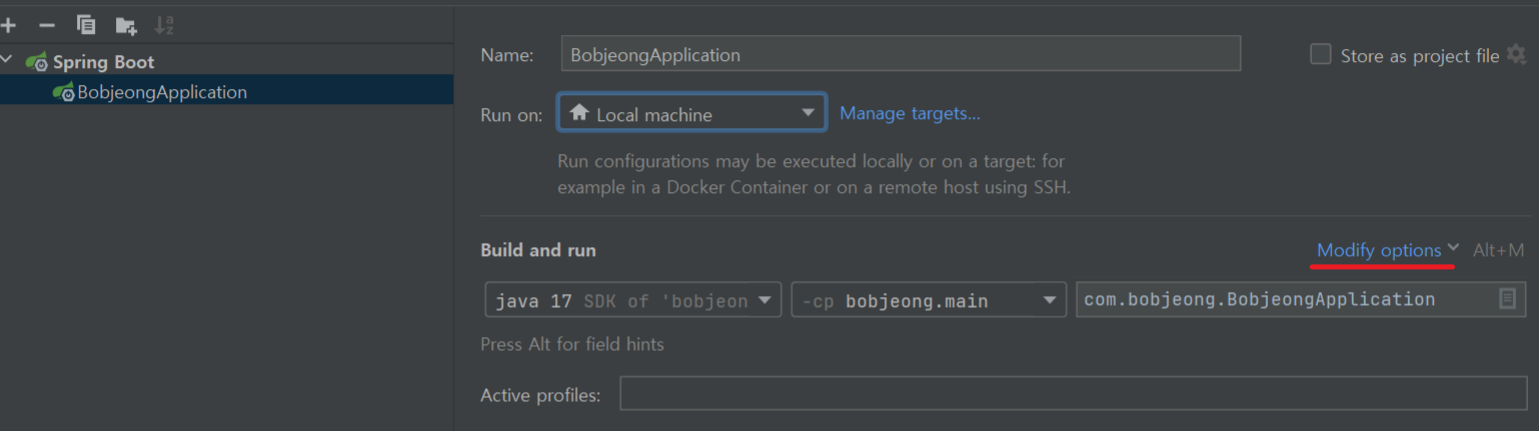Select the Spring Boot category

pos(103,62)
